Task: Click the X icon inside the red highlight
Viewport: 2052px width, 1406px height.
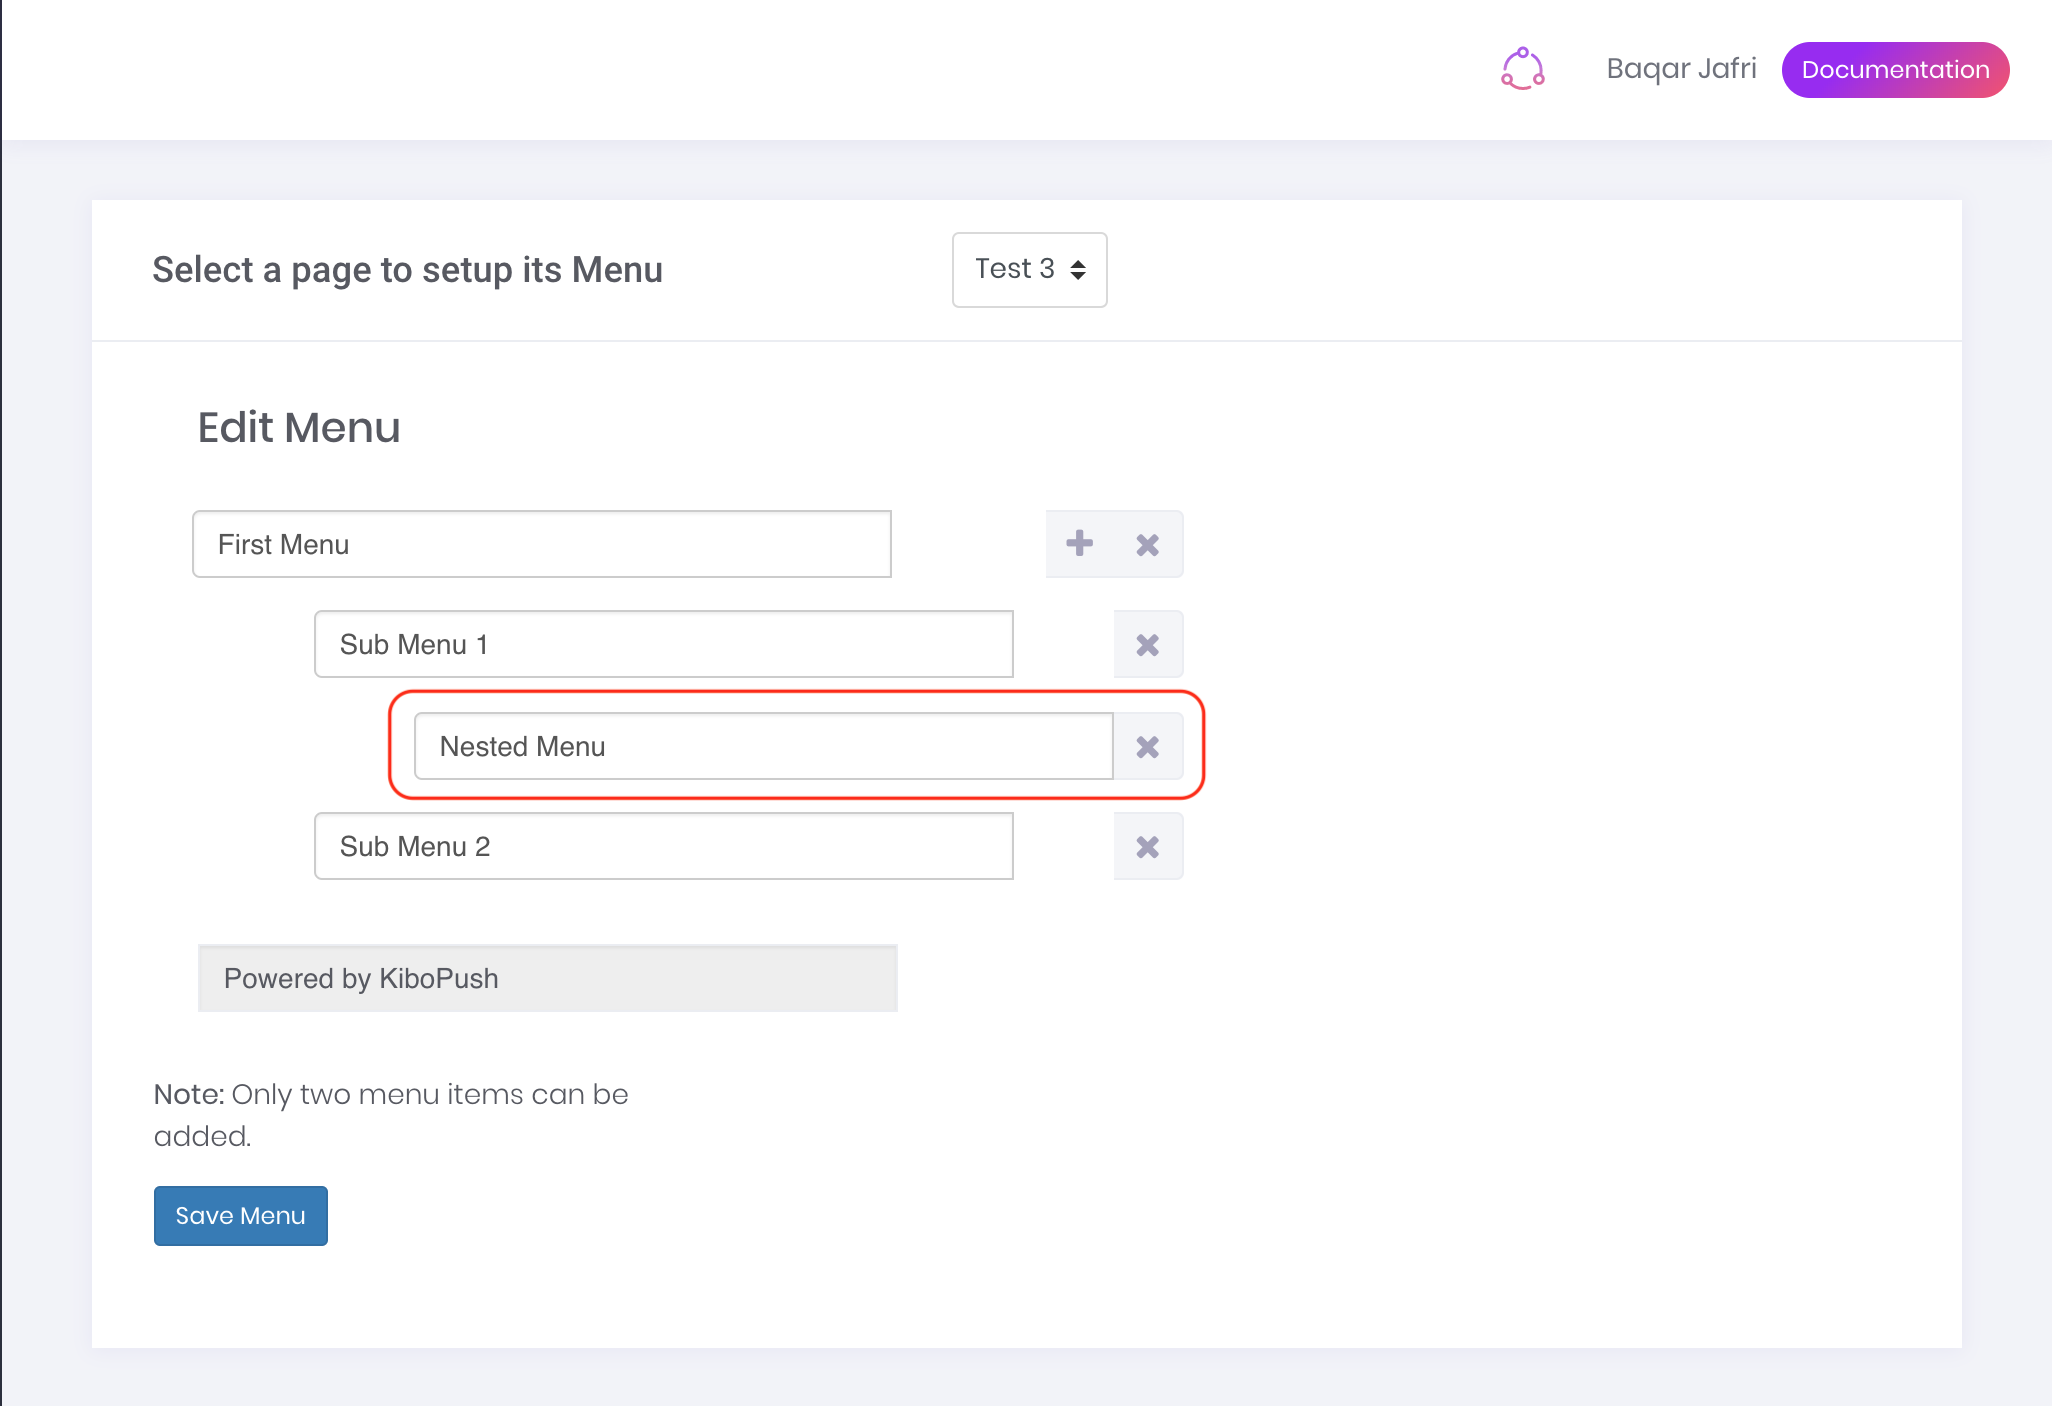Action: pyautogui.click(x=1147, y=746)
